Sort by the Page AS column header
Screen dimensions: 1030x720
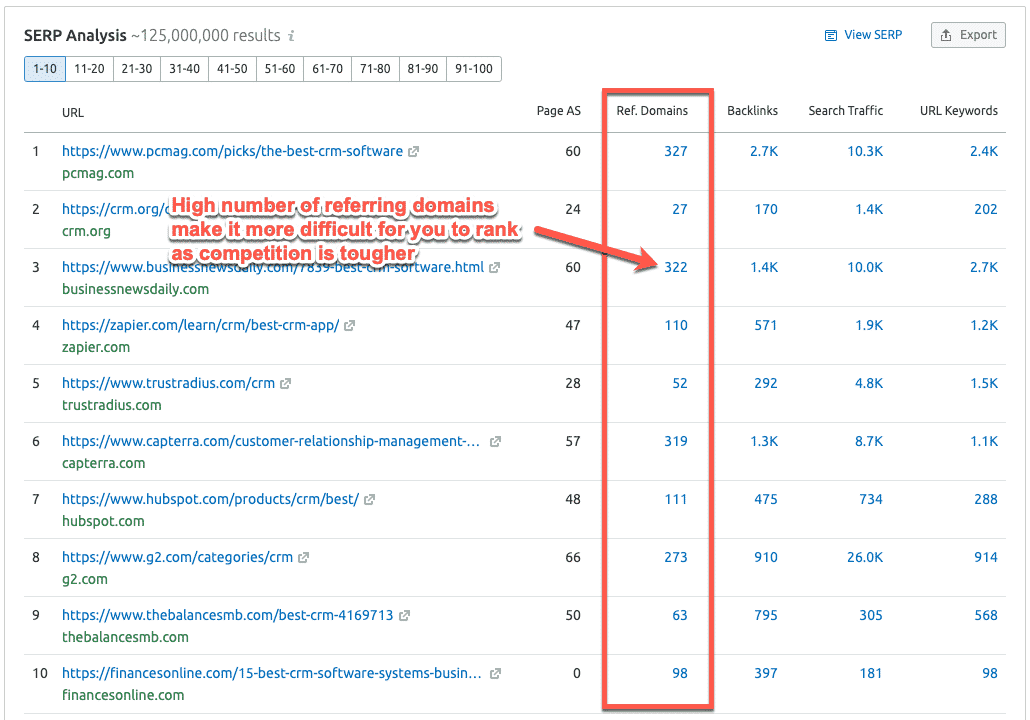(558, 111)
